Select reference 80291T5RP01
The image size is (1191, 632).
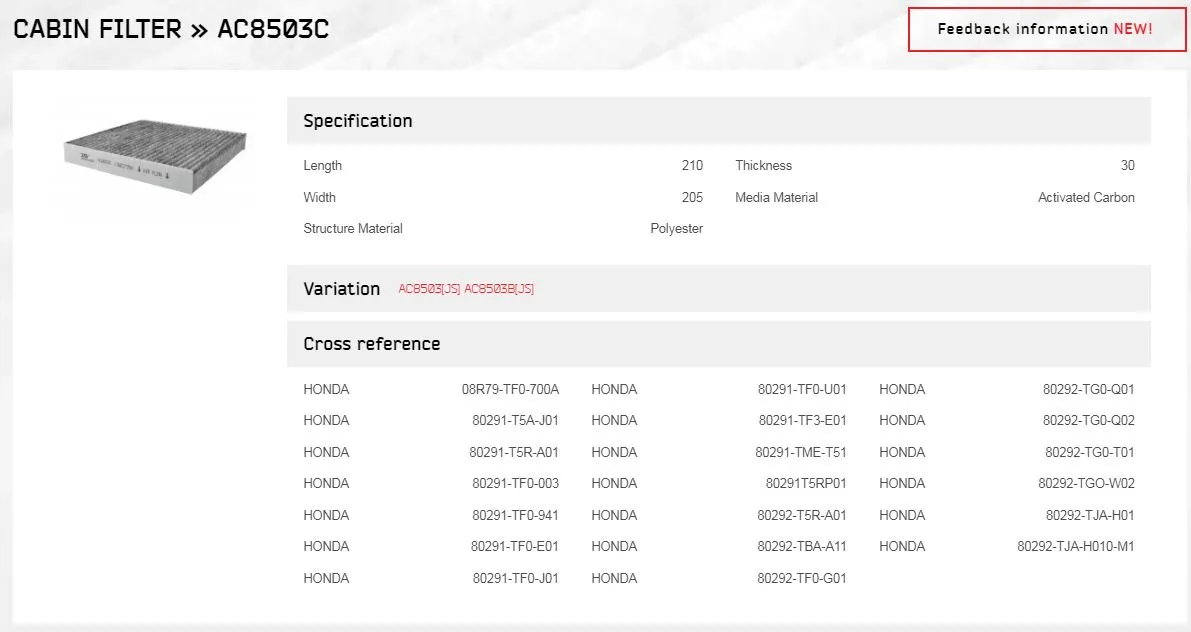[x=806, y=483]
